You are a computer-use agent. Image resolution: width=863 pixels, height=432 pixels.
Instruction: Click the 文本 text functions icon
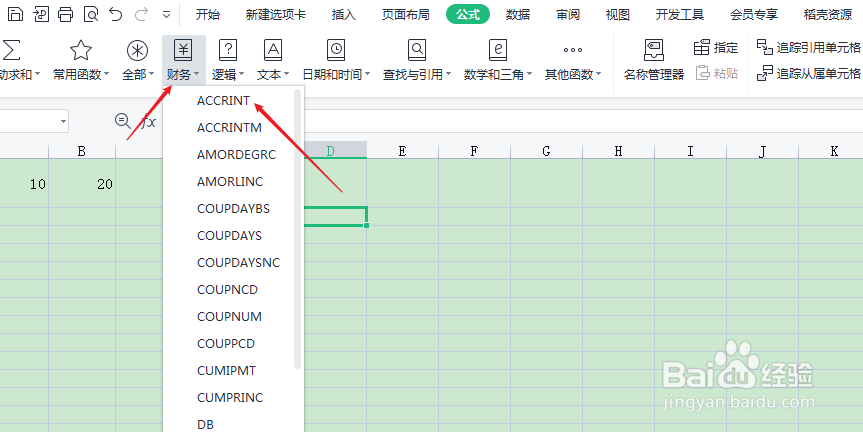coord(273,50)
